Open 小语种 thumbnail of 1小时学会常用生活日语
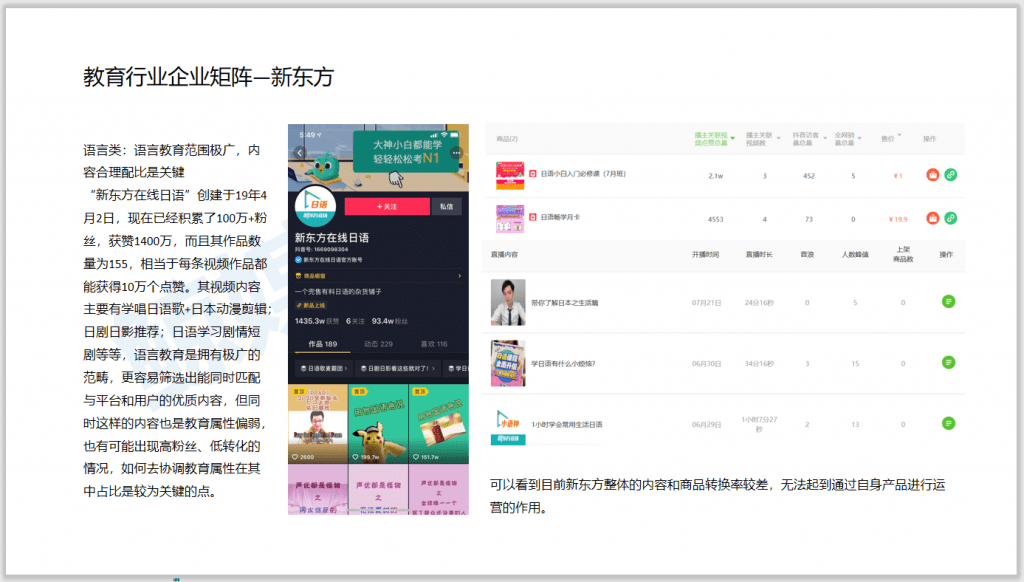The height and width of the screenshot is (582, 1024). (508, 426)
